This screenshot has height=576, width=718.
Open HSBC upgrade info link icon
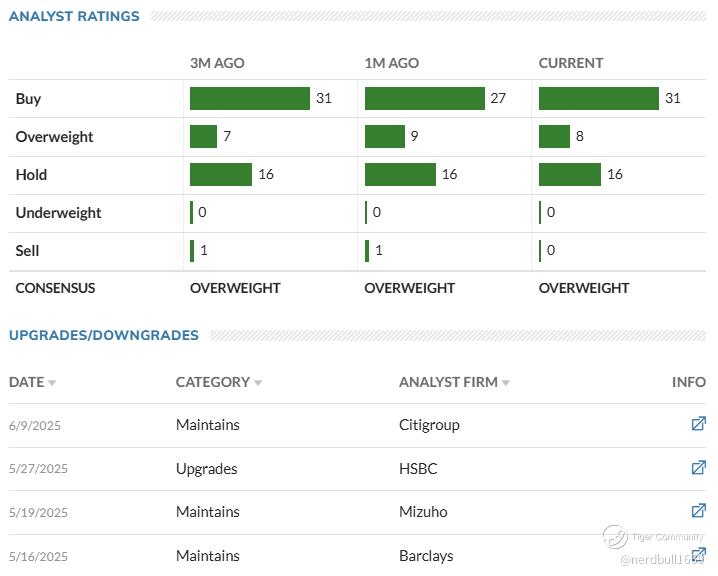click(698, 467)
